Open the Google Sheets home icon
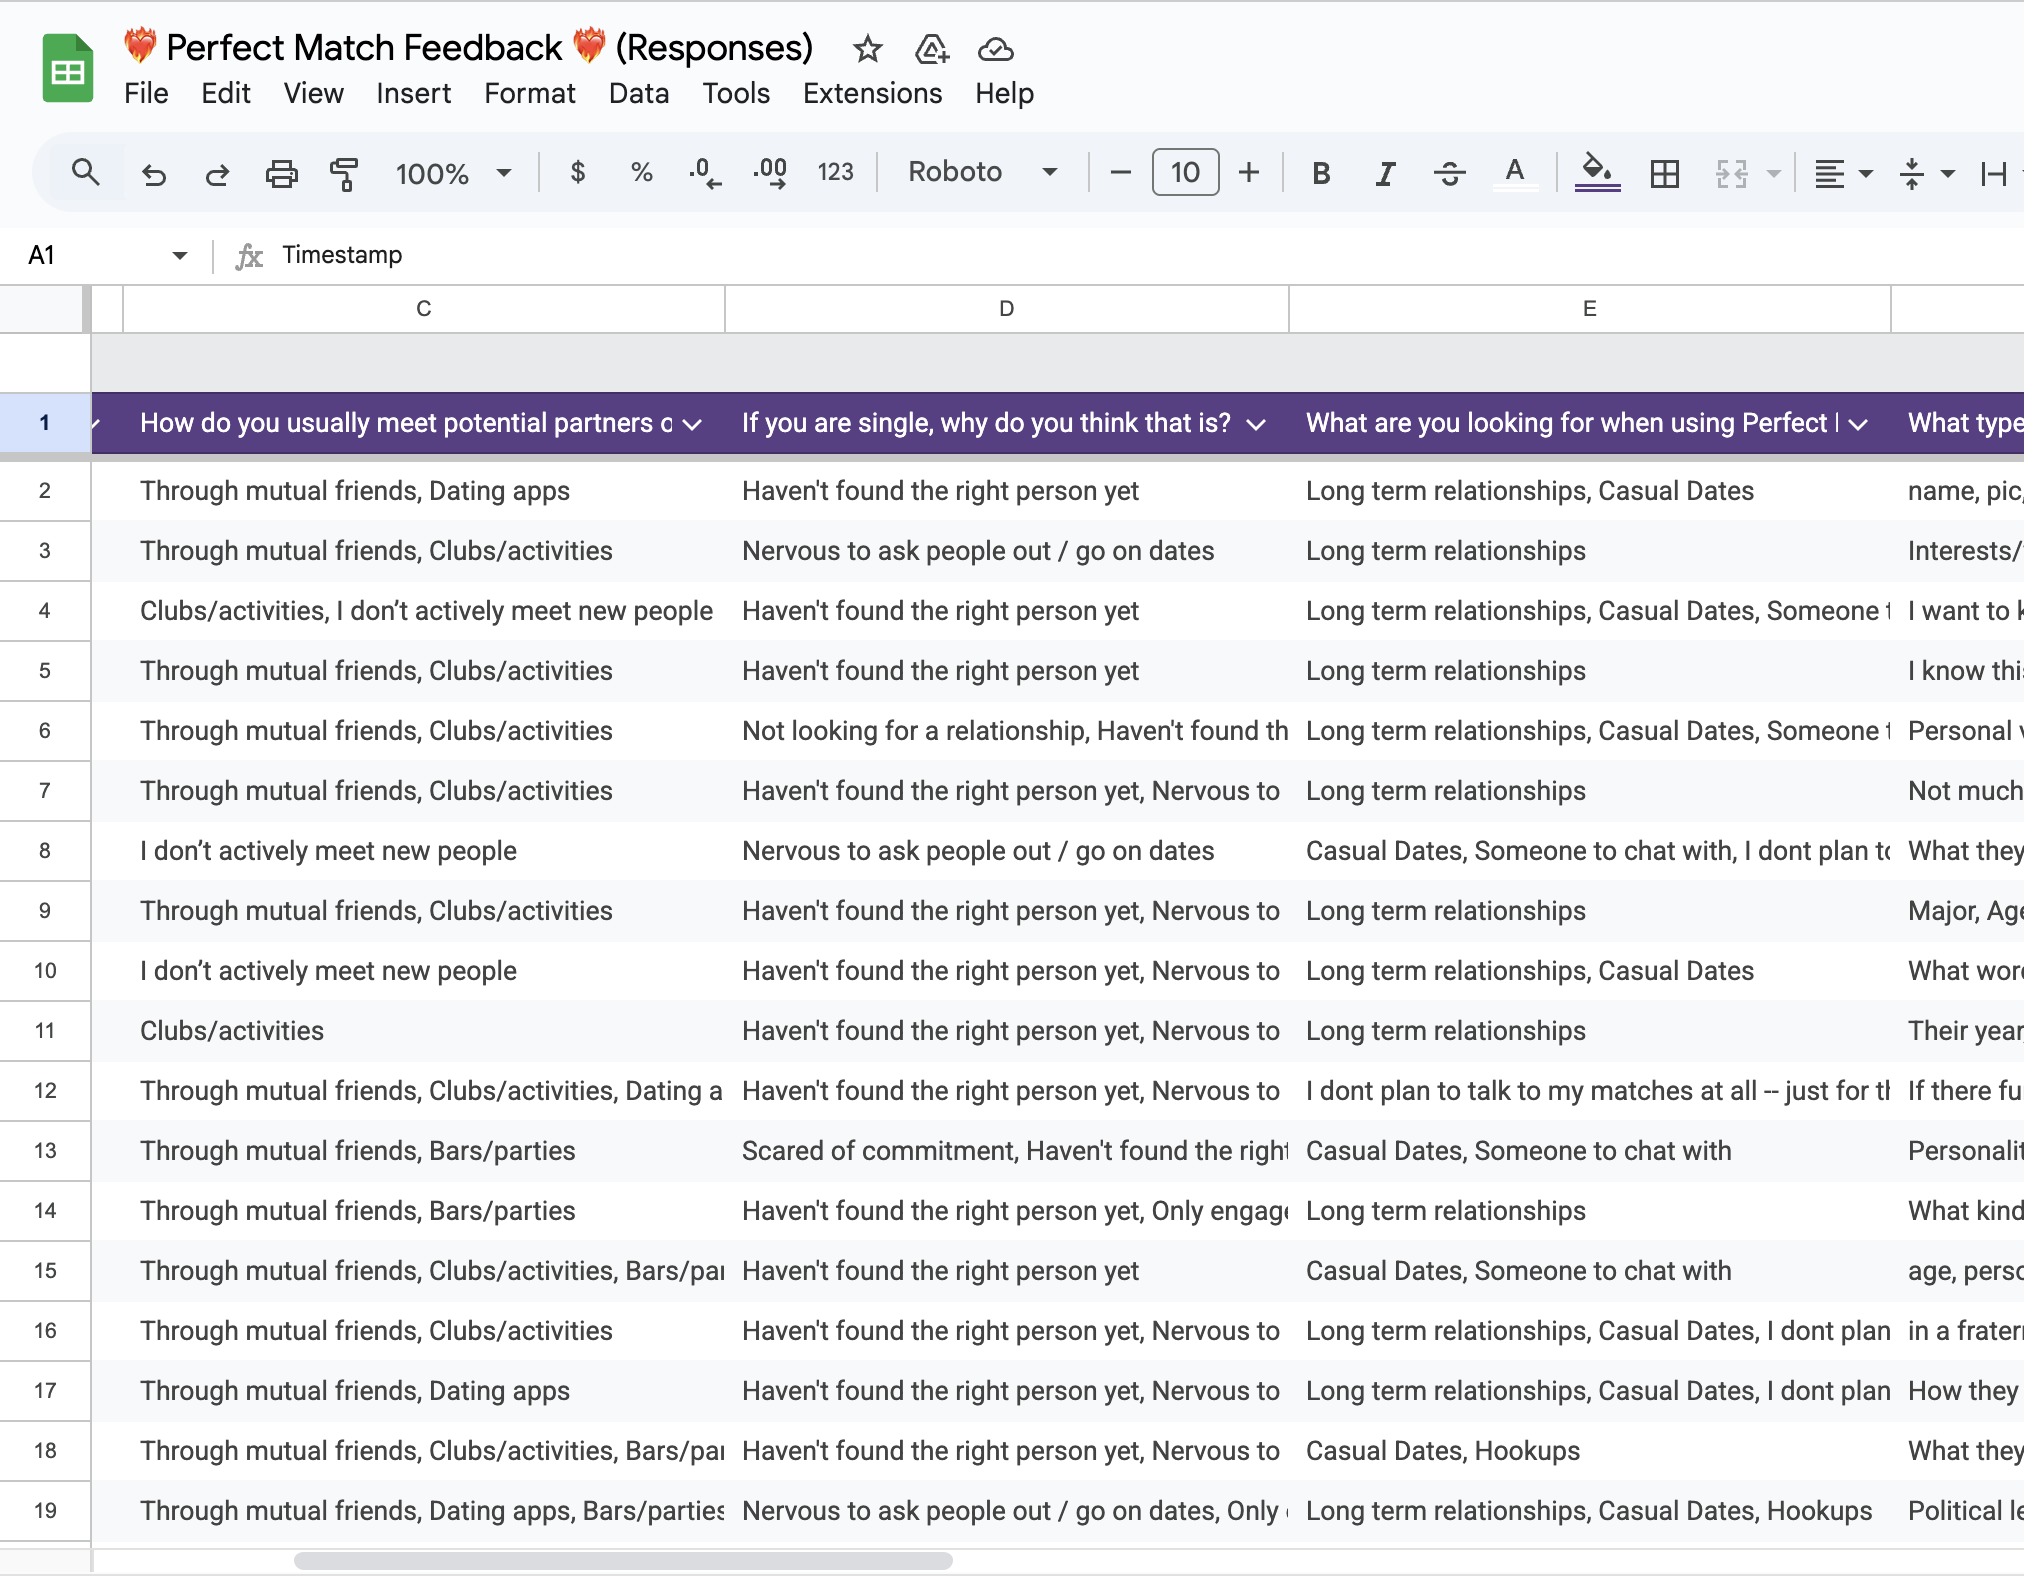Viewport: 2024px width, 1576px height. coord(67,68)
